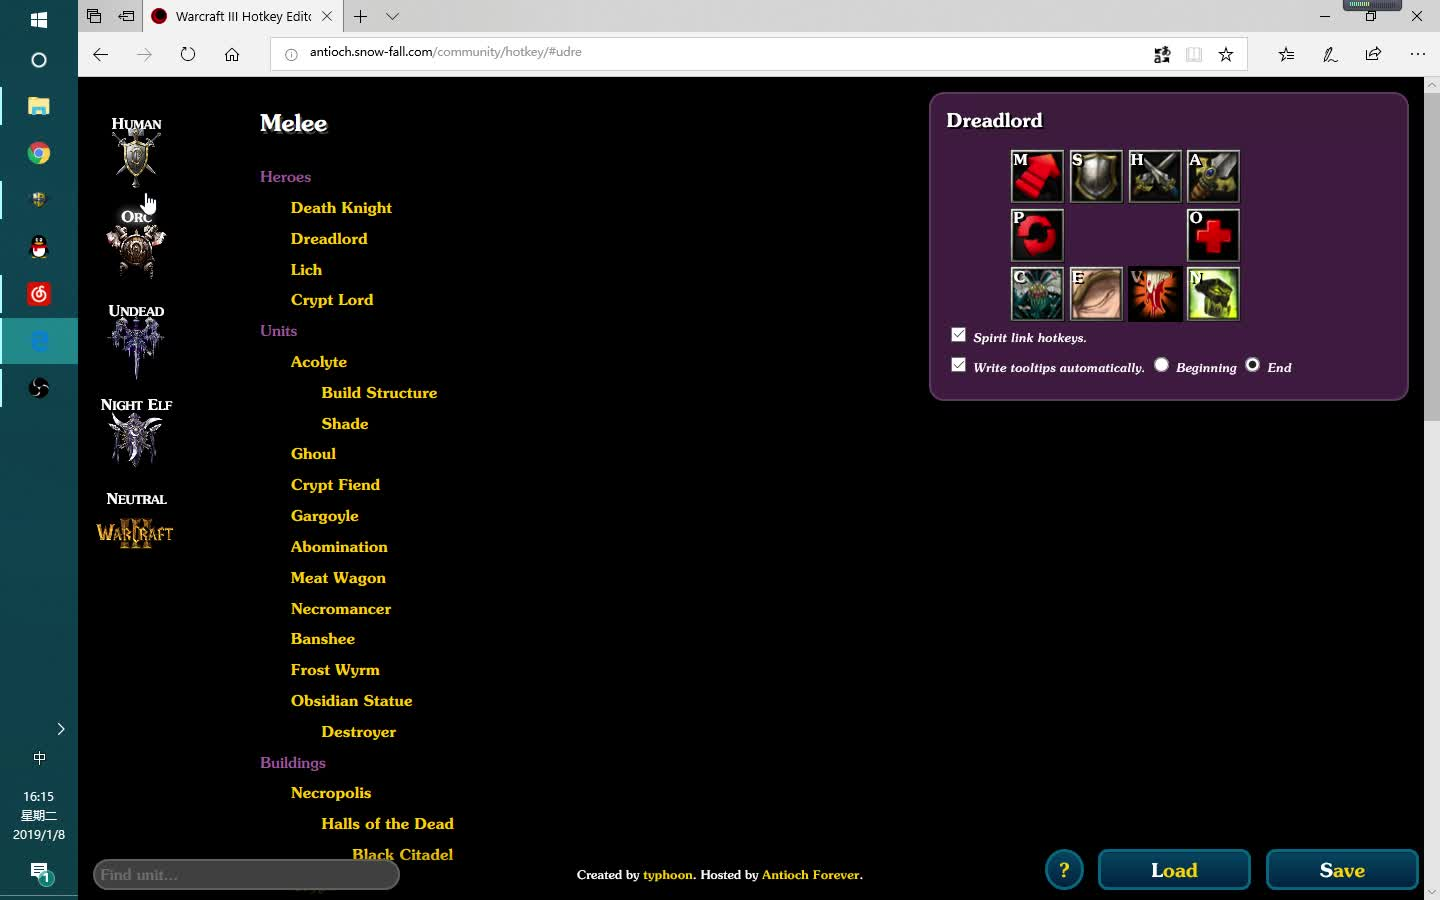Open the Windows action center notifications

tap(39, 872)
